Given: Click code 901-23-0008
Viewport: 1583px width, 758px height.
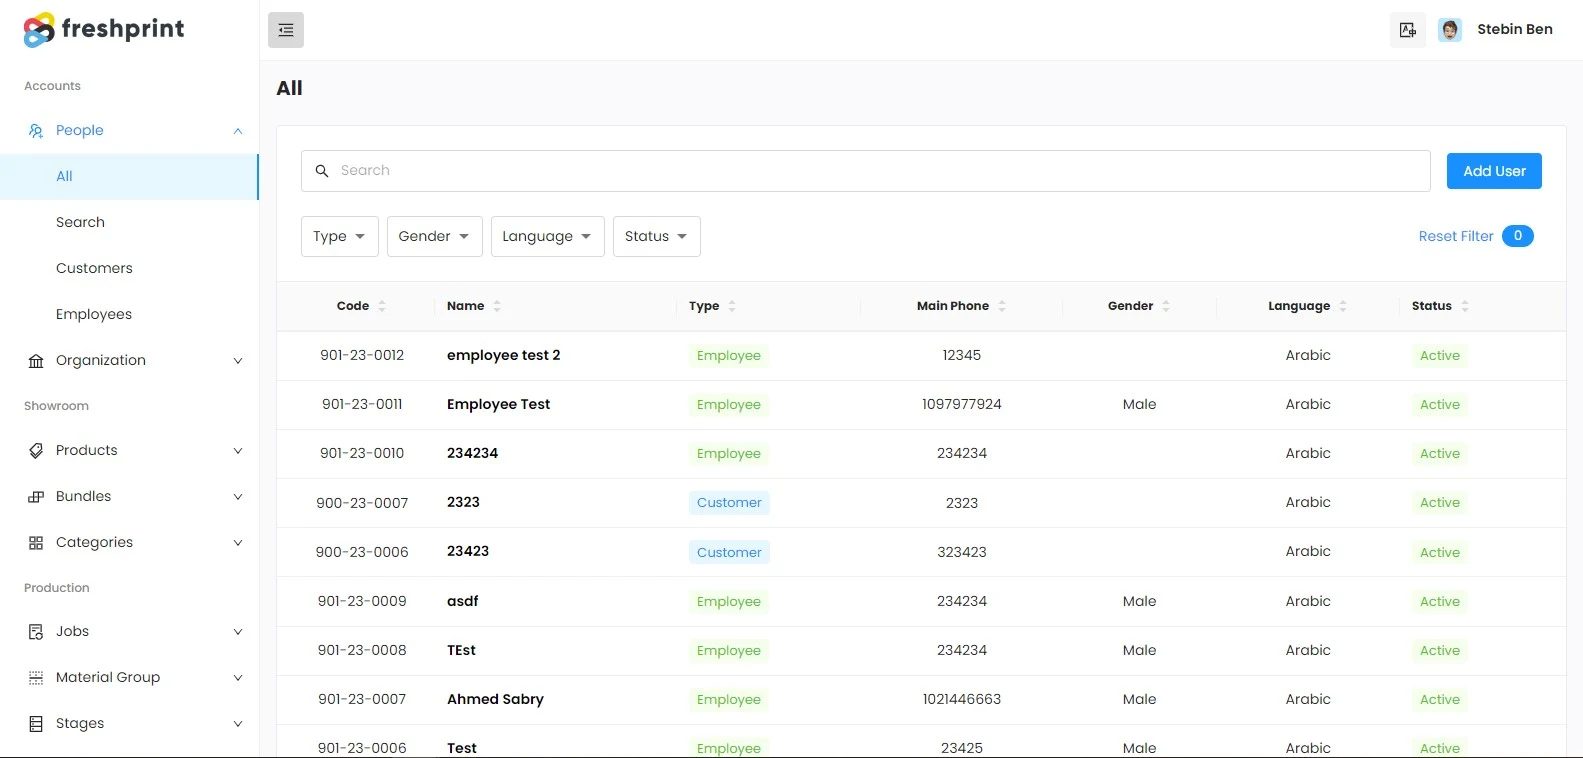Looking at the screenshot, I should 362,650.
